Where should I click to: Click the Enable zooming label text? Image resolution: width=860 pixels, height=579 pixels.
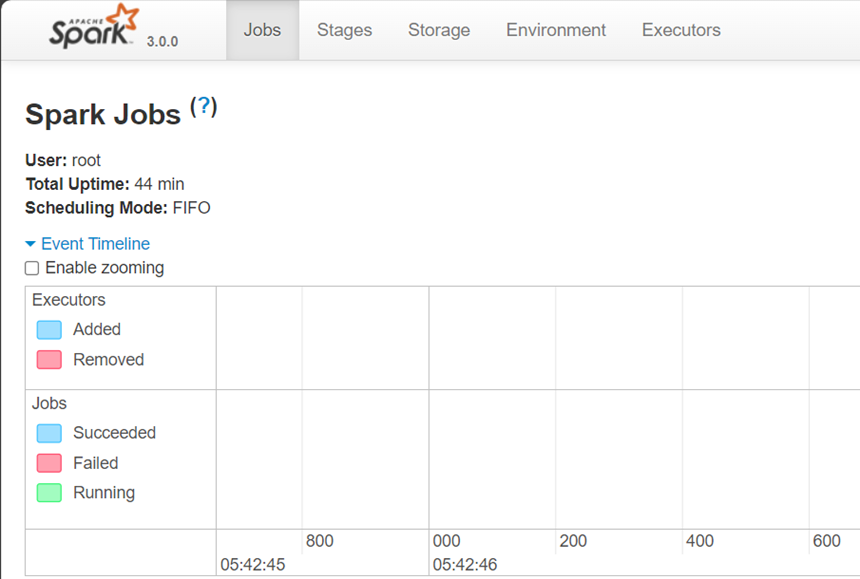105,268
